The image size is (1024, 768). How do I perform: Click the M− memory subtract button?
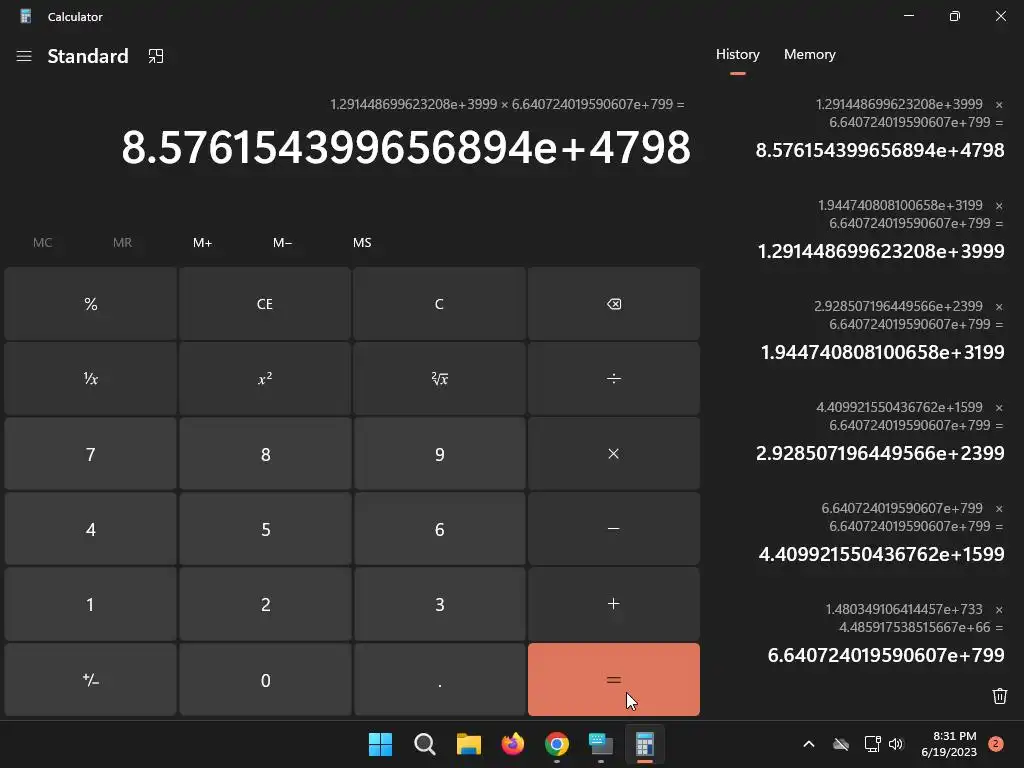pyautogui.click(x=282, y=242)
